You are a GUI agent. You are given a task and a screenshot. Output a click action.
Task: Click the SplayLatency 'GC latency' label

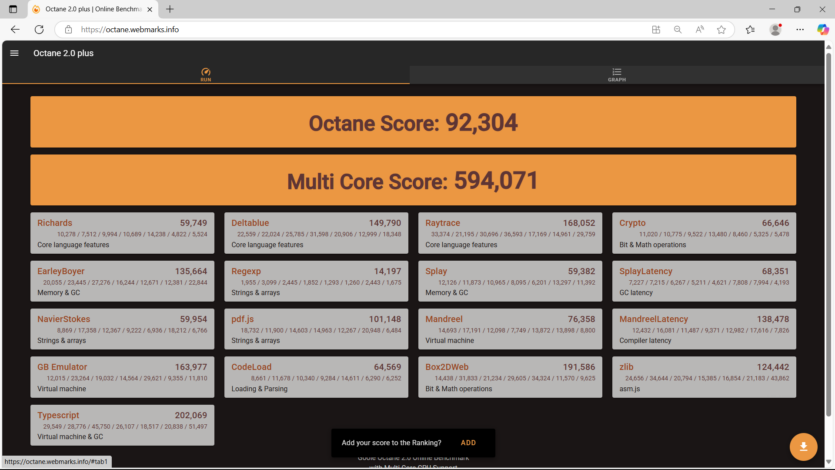click(635, 293)
